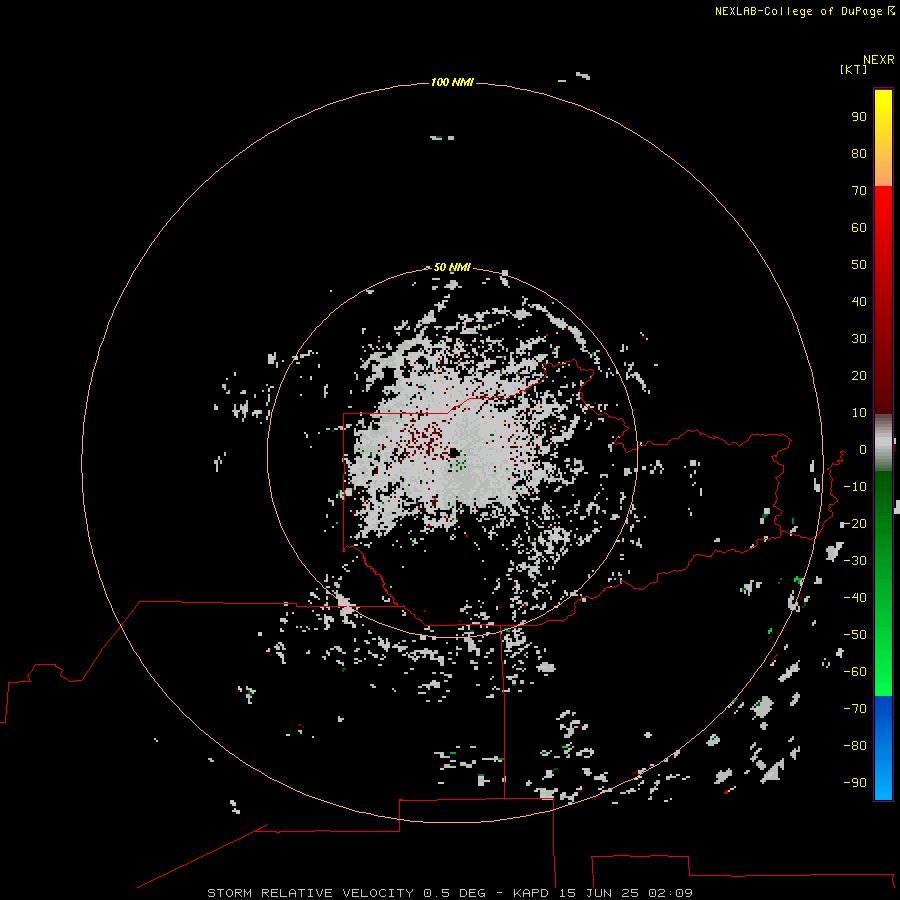Click the 10 value on the velocity scale

tap(859, 413)
